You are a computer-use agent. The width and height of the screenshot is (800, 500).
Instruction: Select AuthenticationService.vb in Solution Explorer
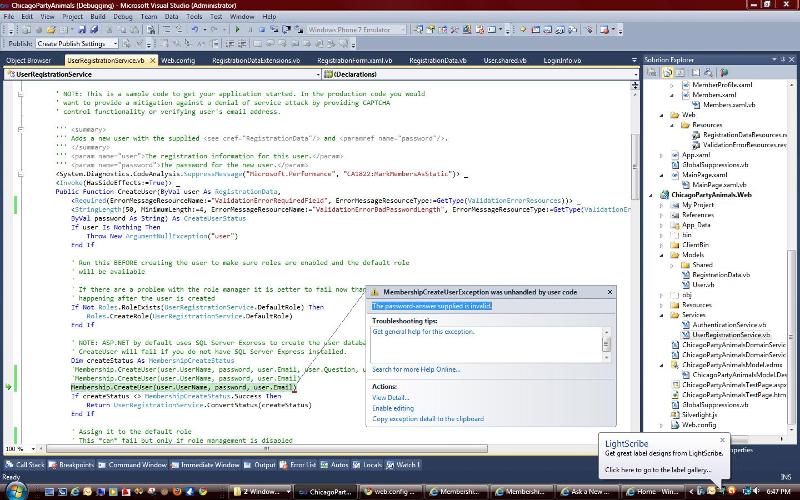pos(729,325)
